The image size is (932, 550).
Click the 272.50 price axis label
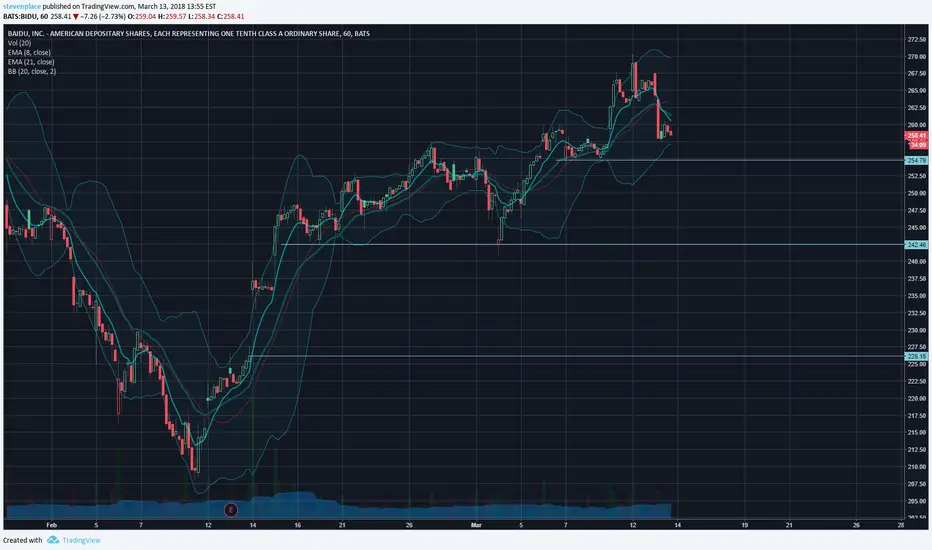[x=917, y=39]
